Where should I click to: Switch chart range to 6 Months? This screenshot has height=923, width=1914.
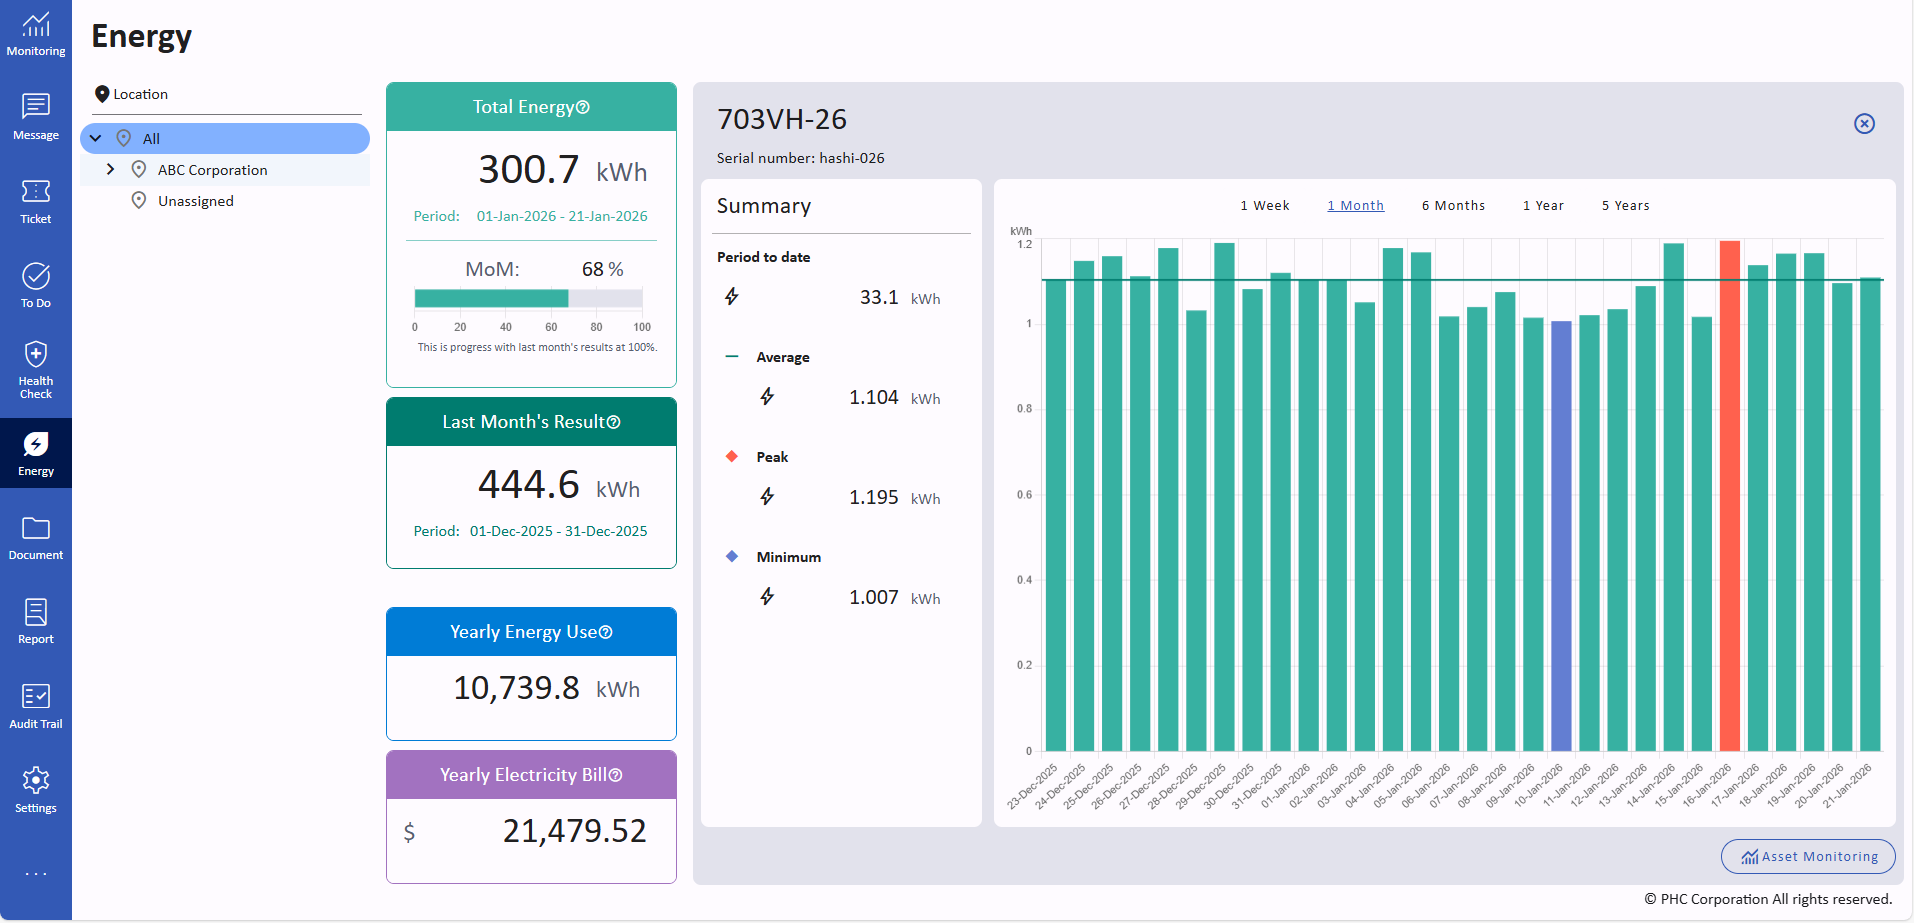click(x=1452, y=205)
